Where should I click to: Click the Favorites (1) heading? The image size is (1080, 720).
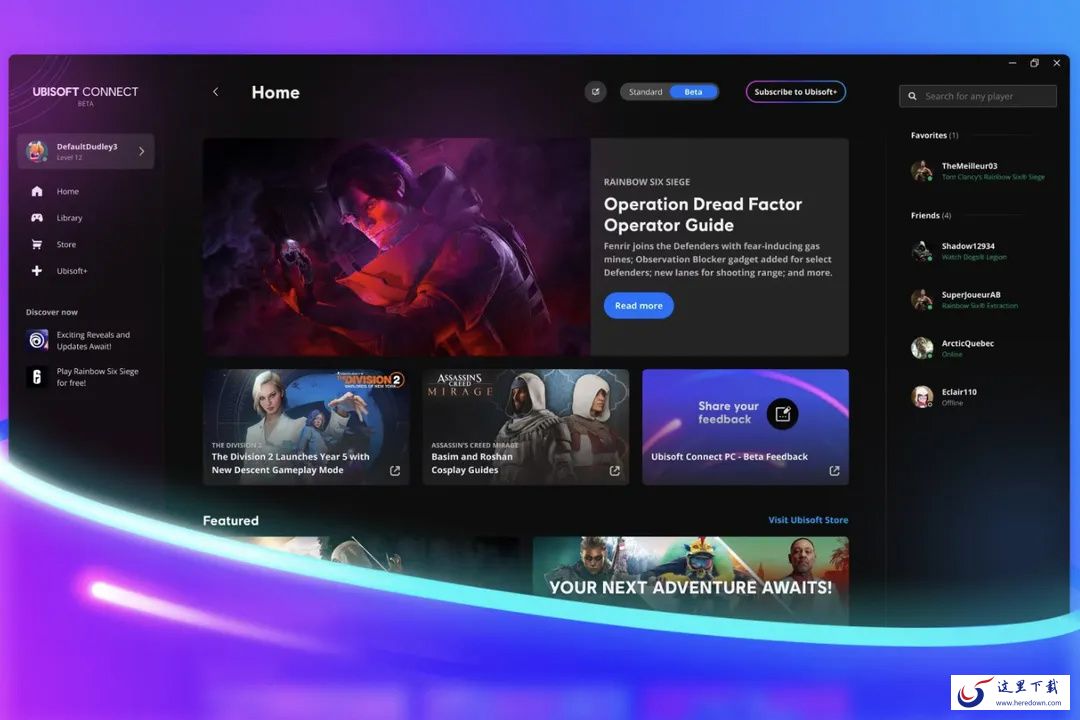[934, 135]
